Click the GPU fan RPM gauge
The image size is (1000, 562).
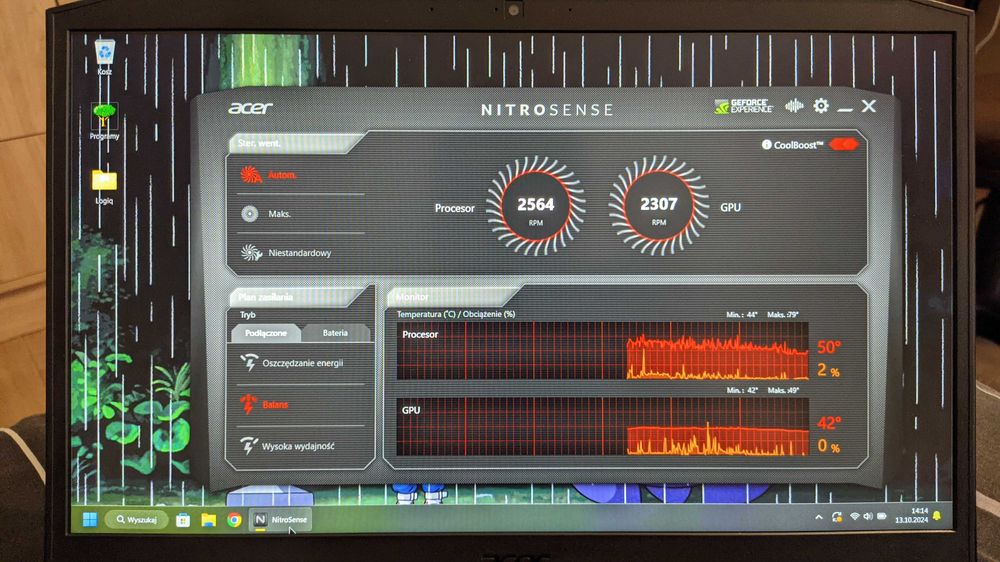[x=658, y=205]
